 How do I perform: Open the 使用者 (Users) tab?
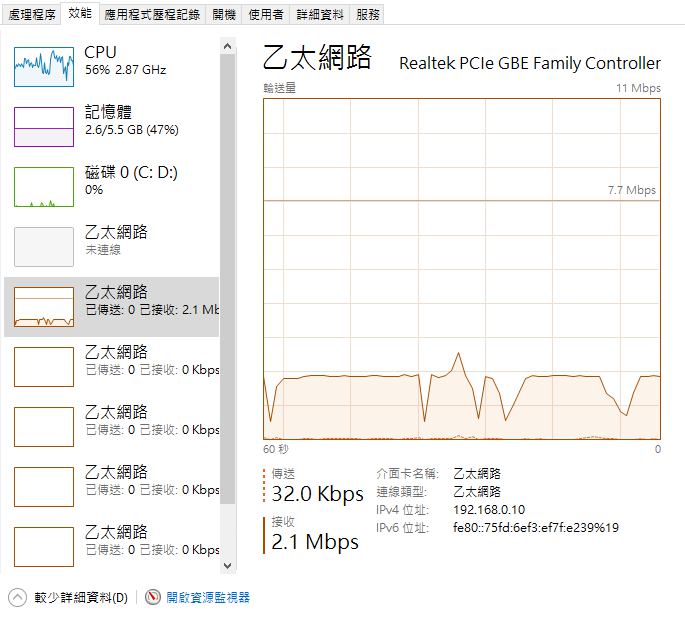(x=265, y=15)
